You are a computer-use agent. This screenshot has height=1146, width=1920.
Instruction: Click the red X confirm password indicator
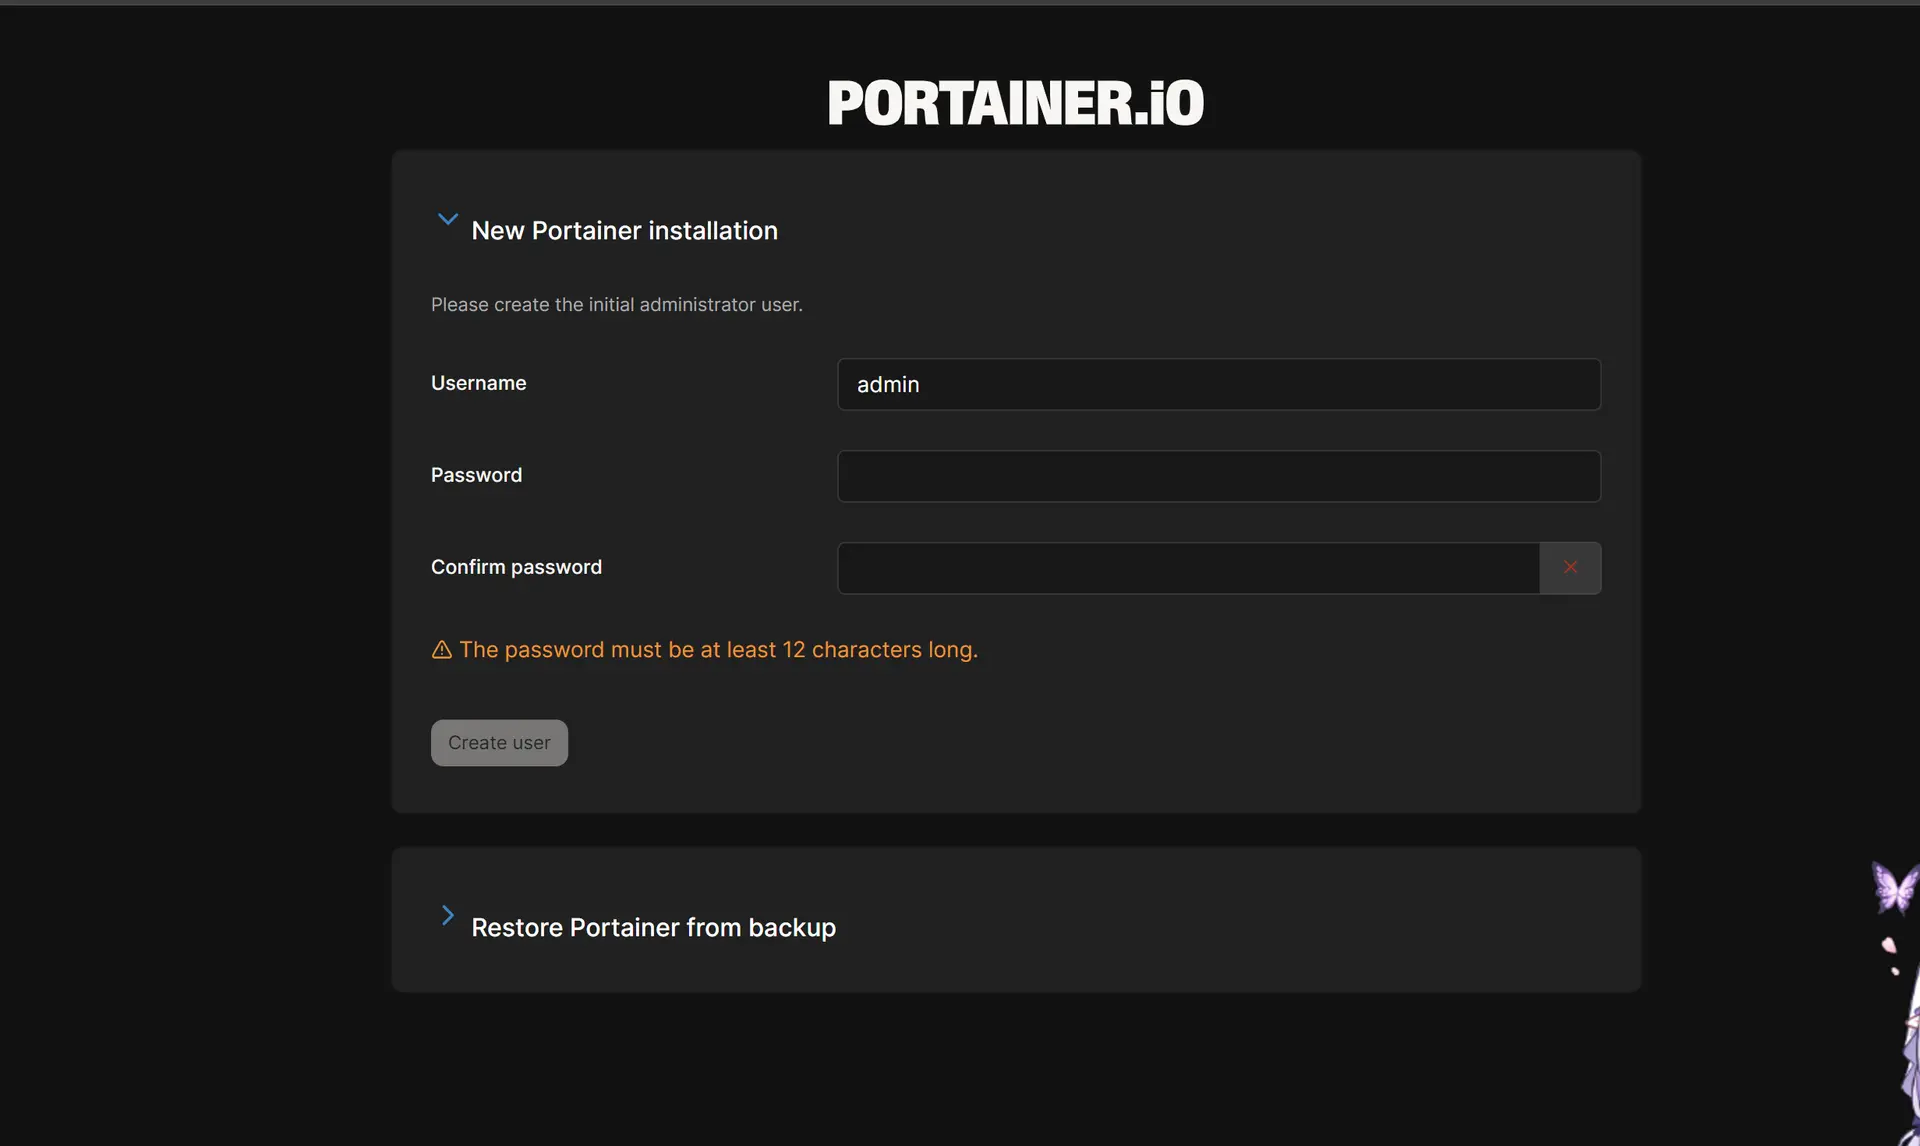(1570, 568)
